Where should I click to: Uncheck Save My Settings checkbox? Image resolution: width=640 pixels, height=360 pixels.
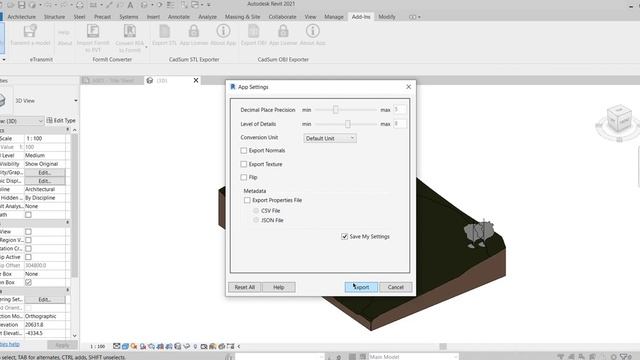(x=344, y=236)
